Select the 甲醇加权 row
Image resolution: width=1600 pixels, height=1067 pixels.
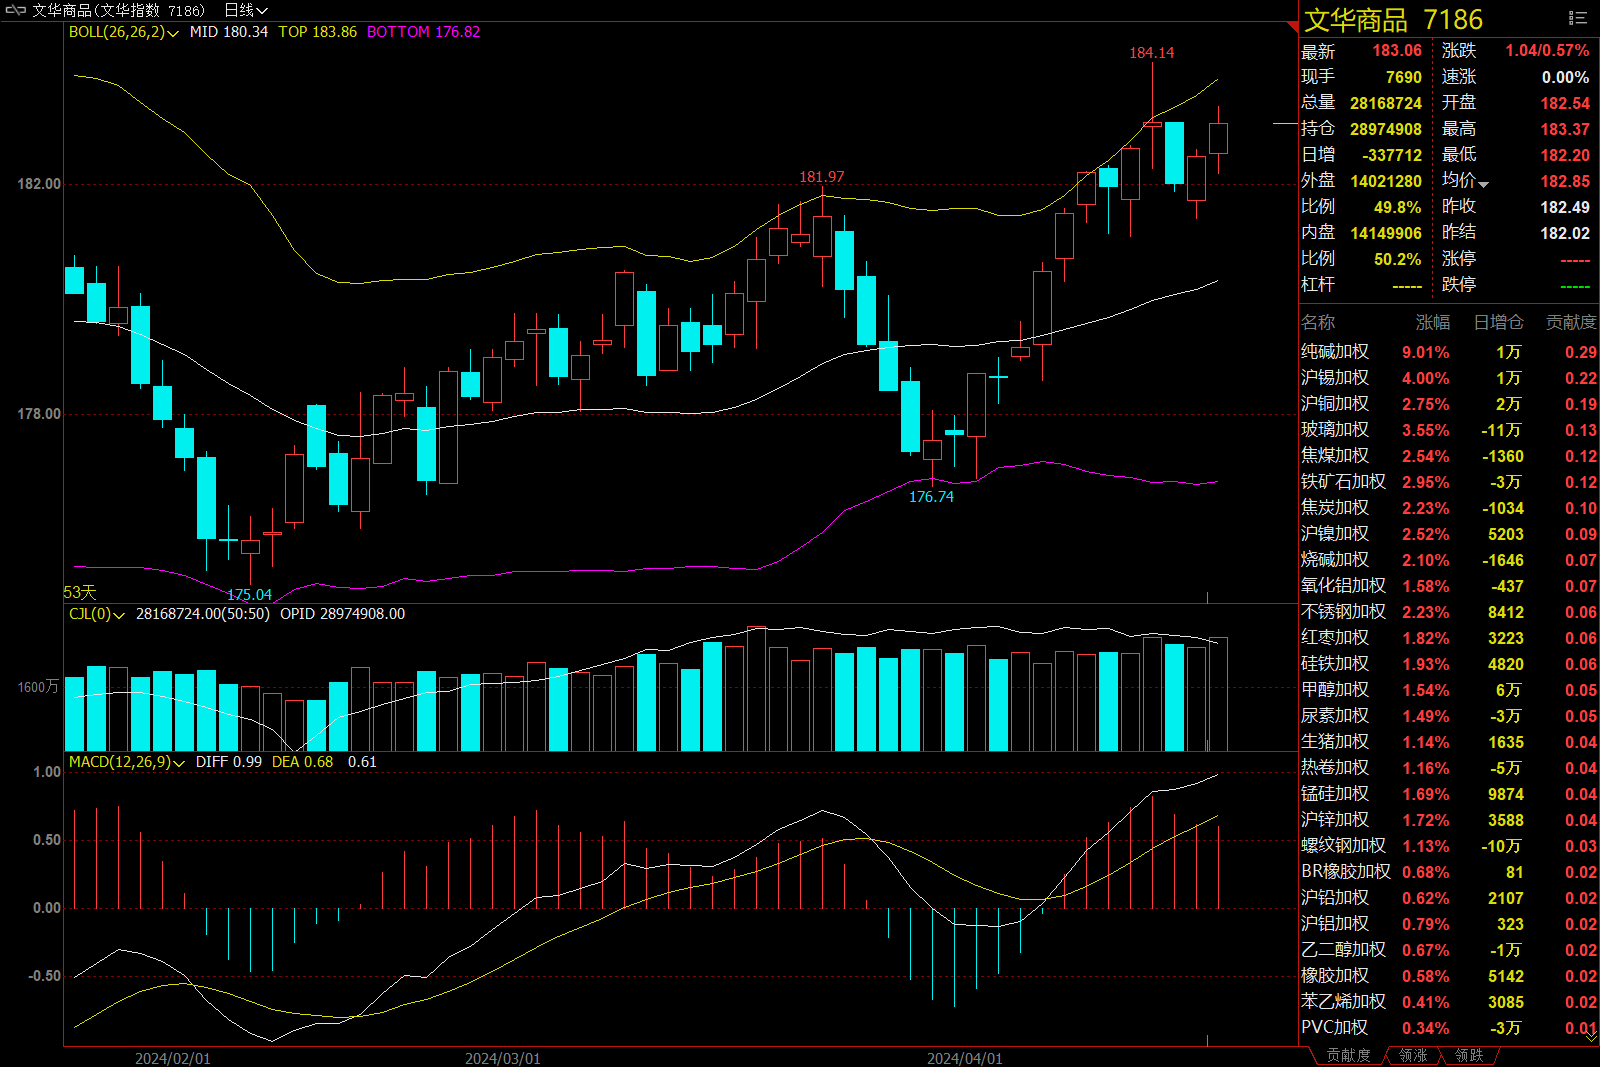coord(1449,690)
